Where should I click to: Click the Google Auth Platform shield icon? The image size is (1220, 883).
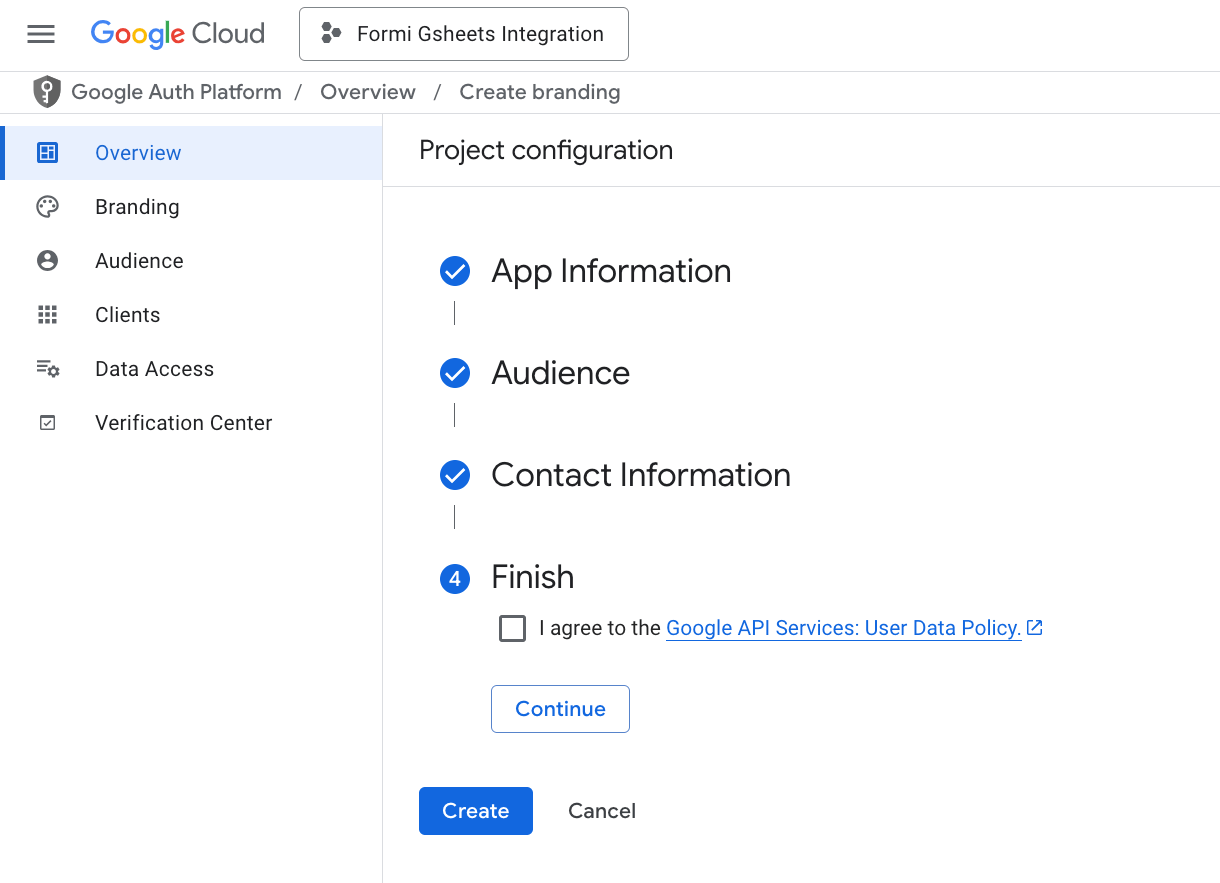click(x=47, y=92)
